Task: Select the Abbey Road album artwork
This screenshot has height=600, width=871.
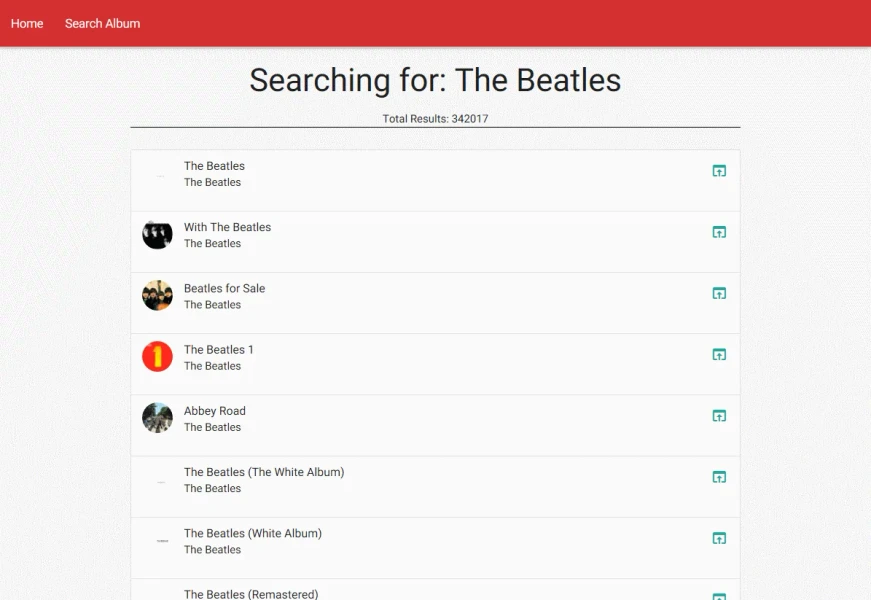Action: (x=157, y=418)
